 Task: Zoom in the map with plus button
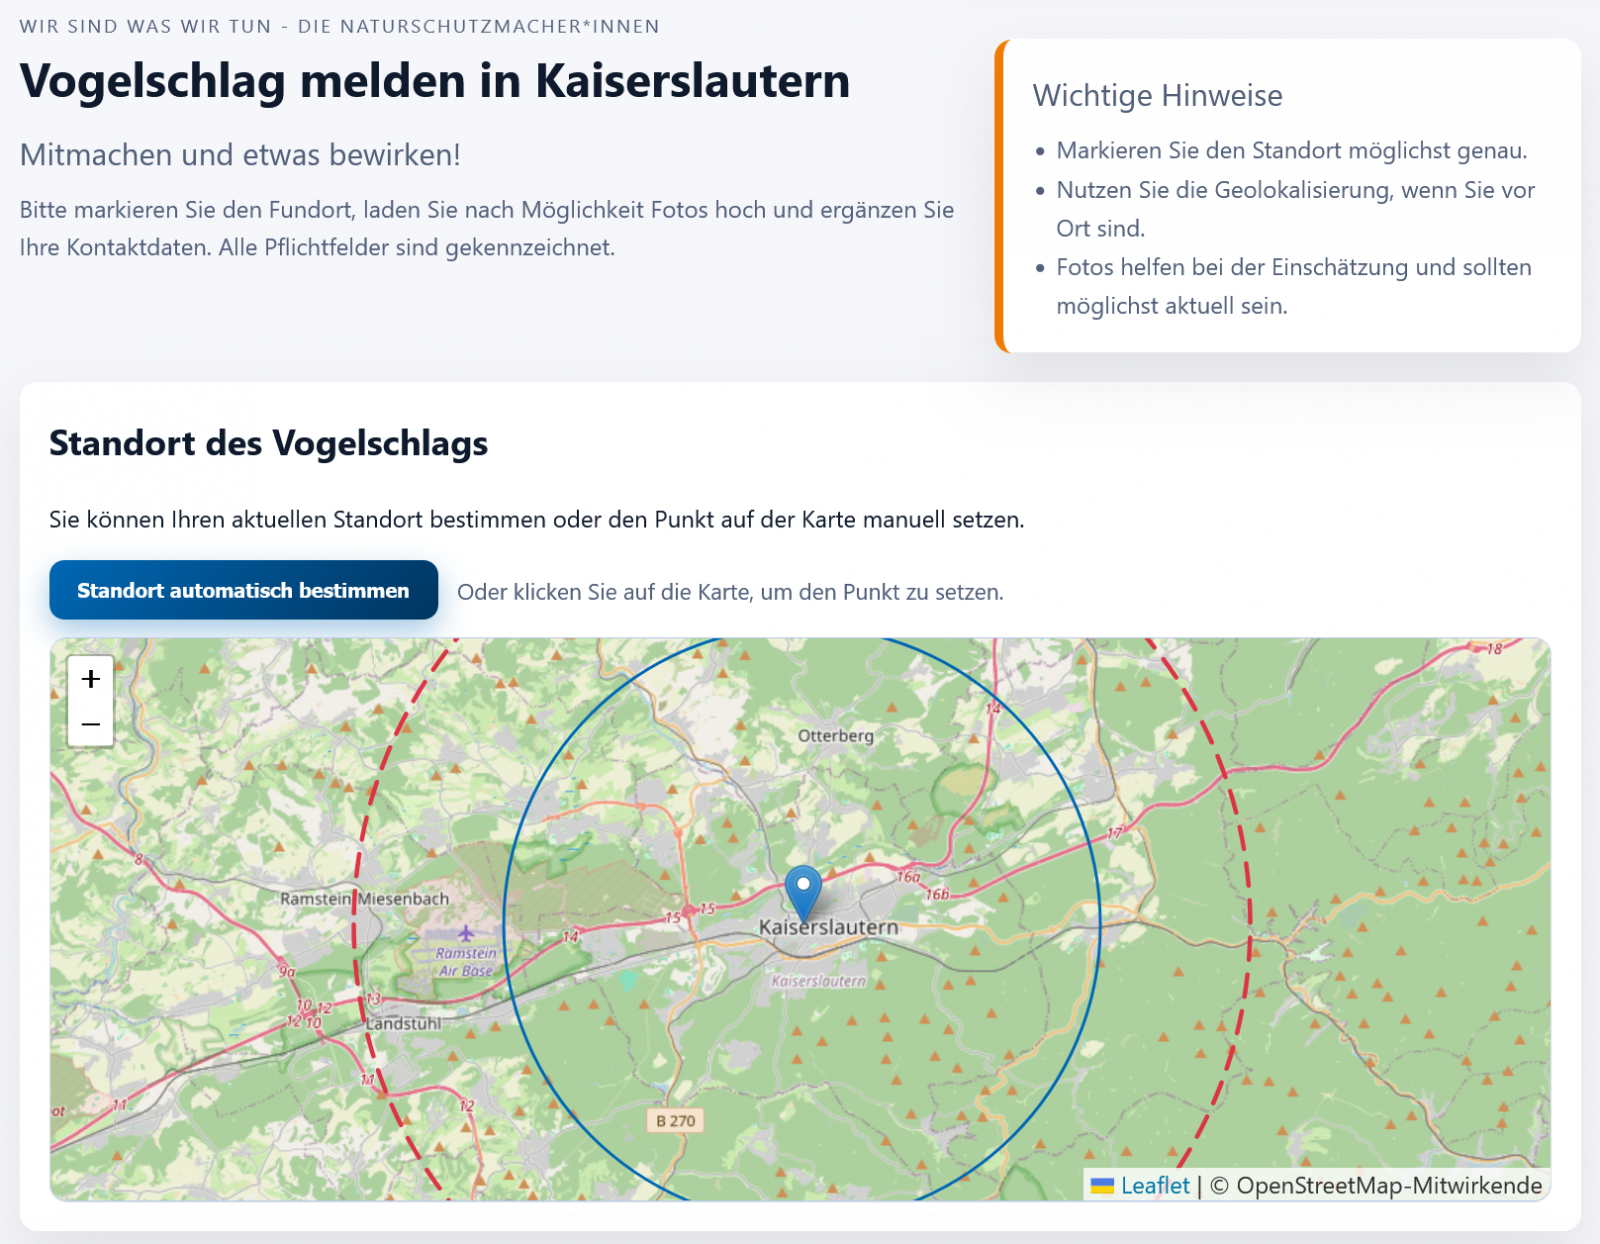pos(91,679)
